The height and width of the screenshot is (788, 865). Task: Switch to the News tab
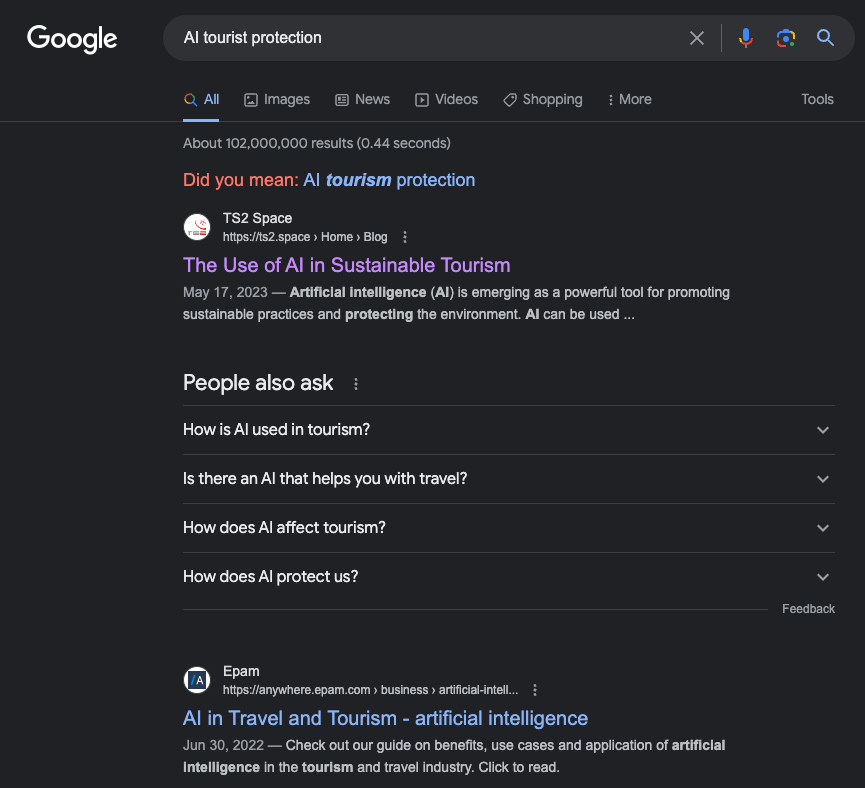tap(362, 99)
